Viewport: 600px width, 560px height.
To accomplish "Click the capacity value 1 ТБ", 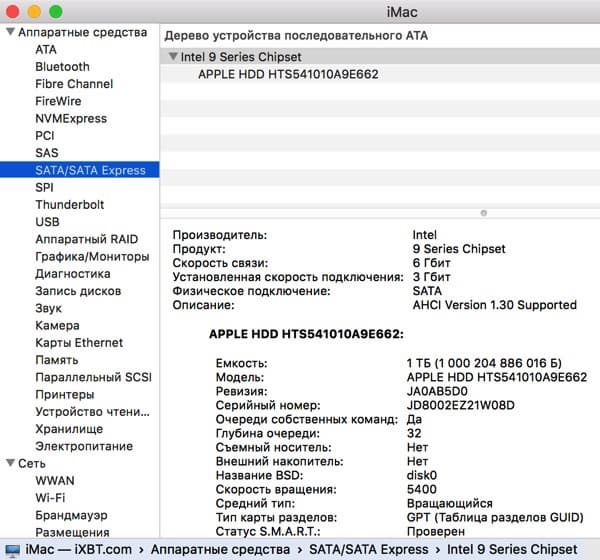I will (x=484, y=363).
